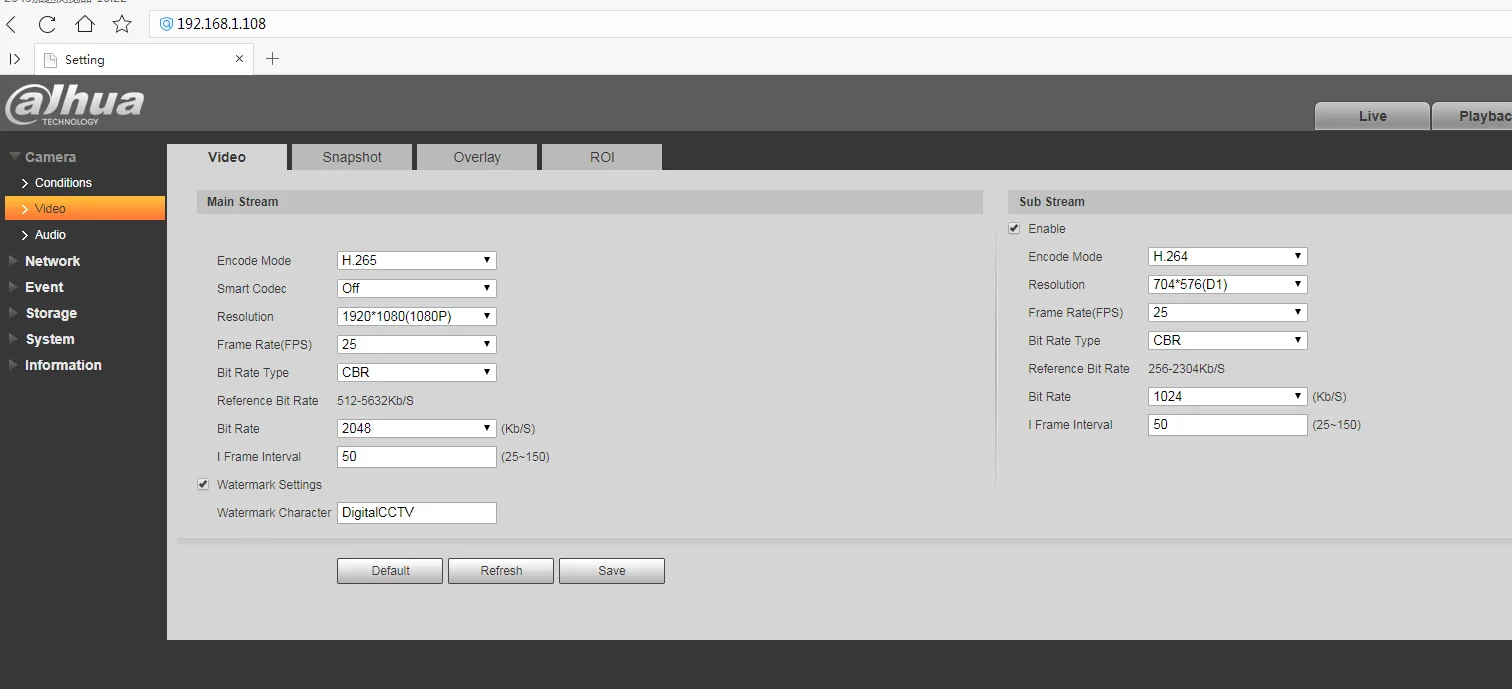Open a new browser tab with plus icon
This screenshot has height=689, width=1512.
click(x=272, y=59)
